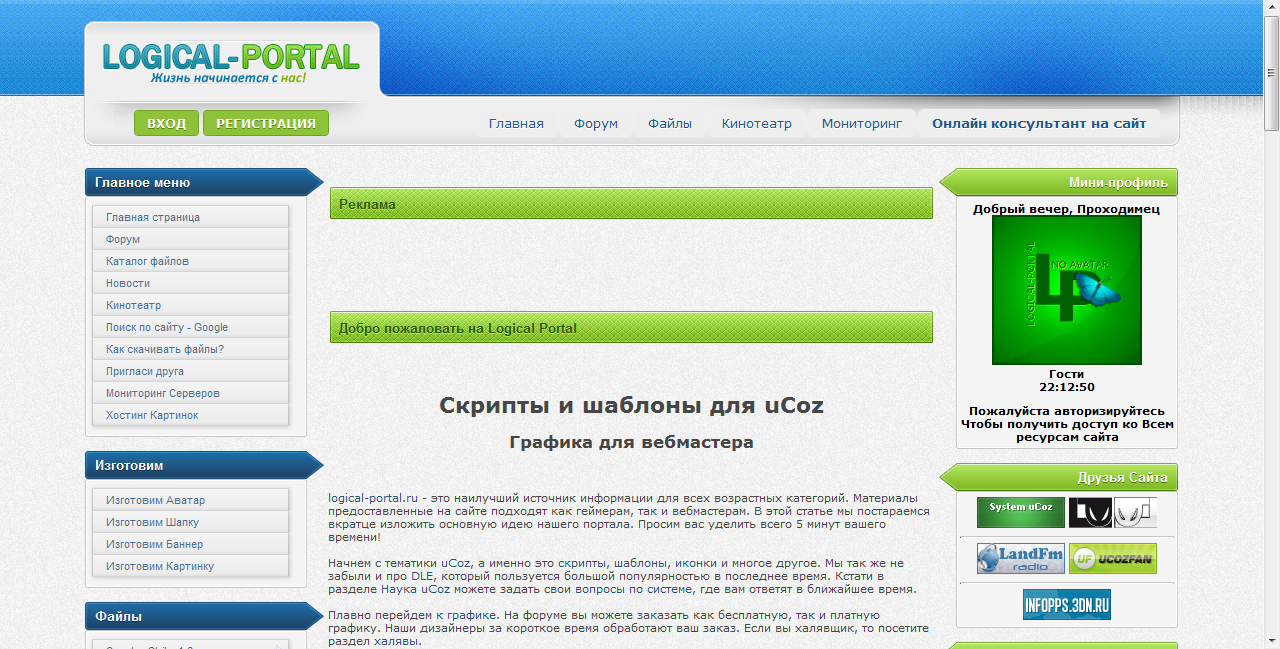Follow the графике link in the text

[474, 615]
